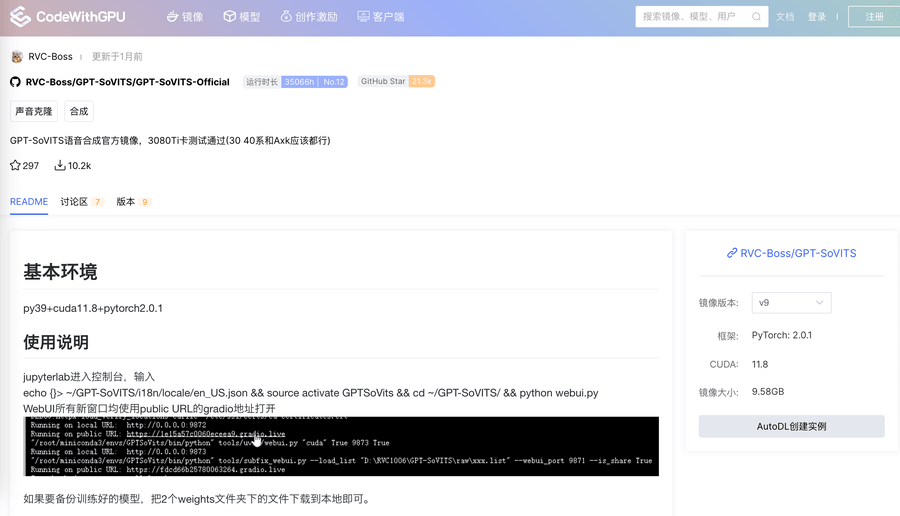Screen dimensions: 900x516
Task: Click the CUDA 11.8 value
Action: tap(760, 364)
